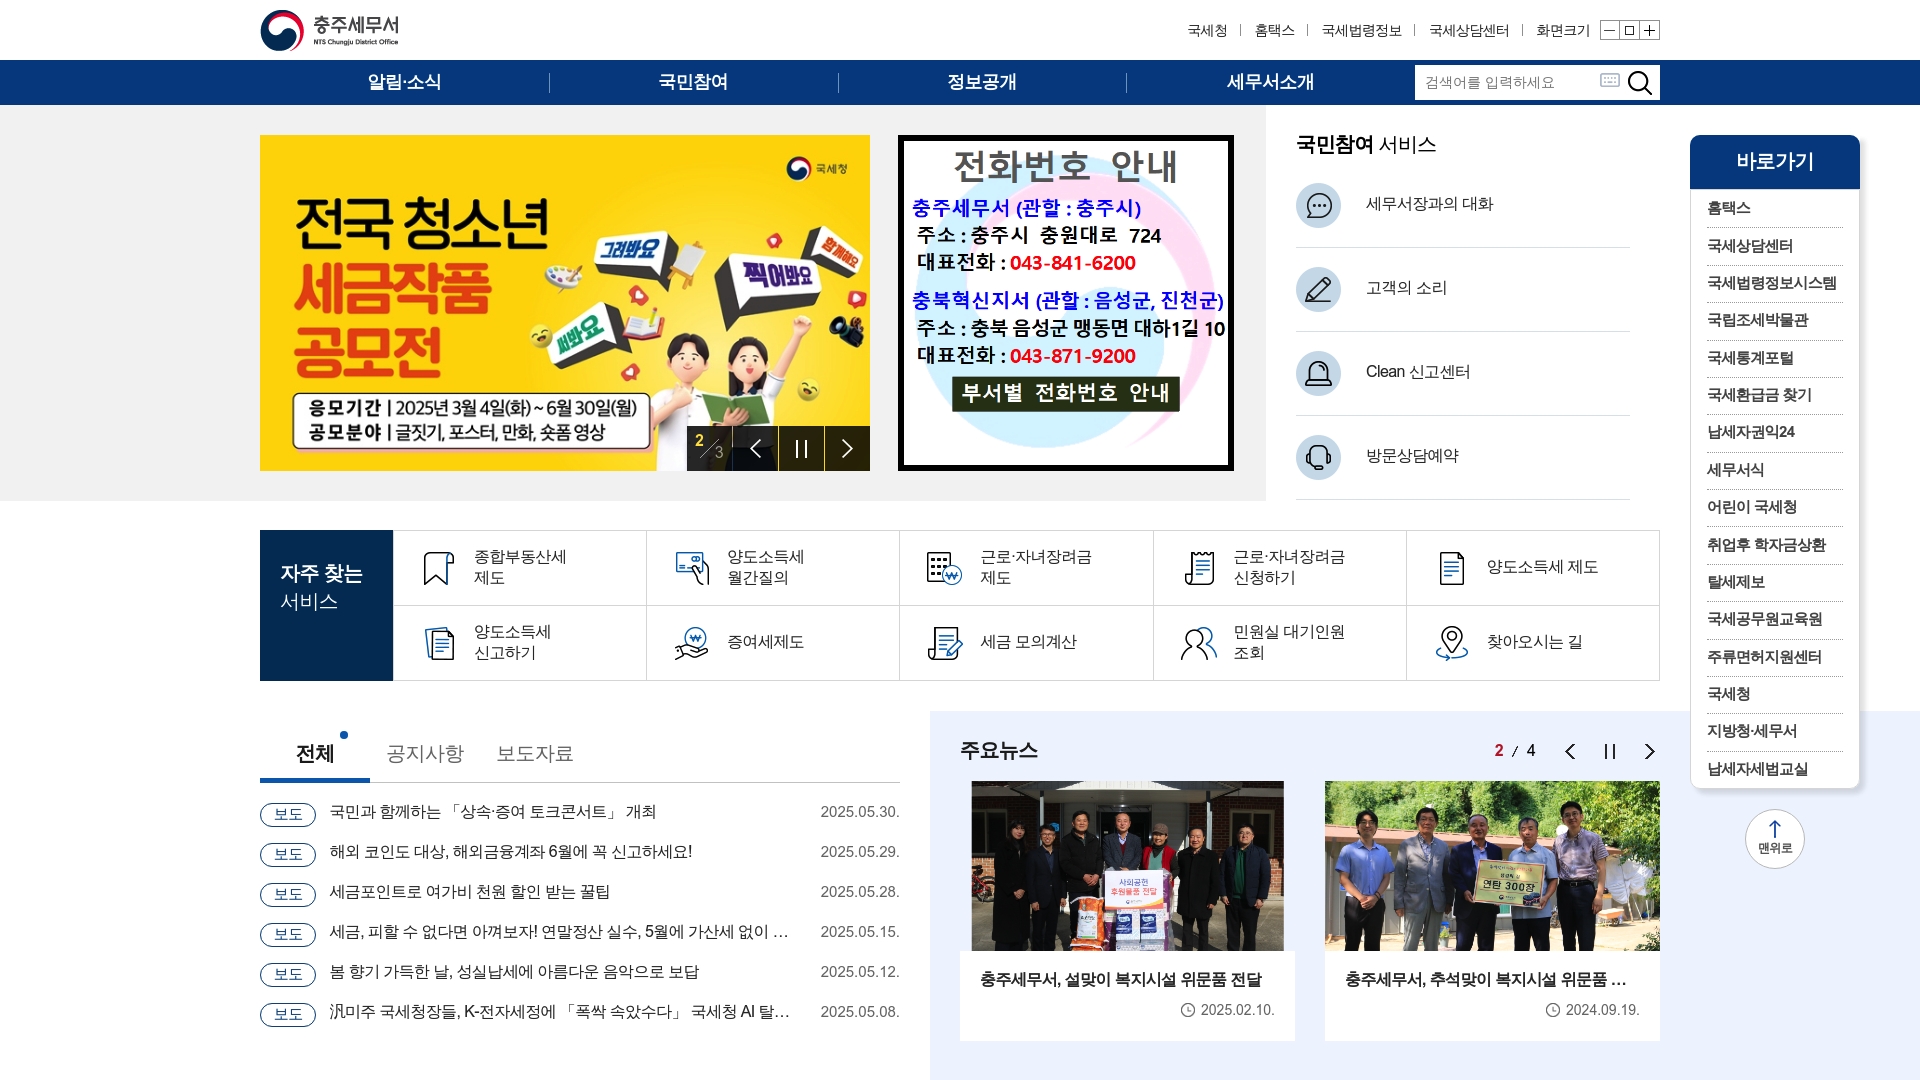1920x1080 pixels.
Task: Open 국립조세박물관 in 바로가기
Action: point(1757,321)
